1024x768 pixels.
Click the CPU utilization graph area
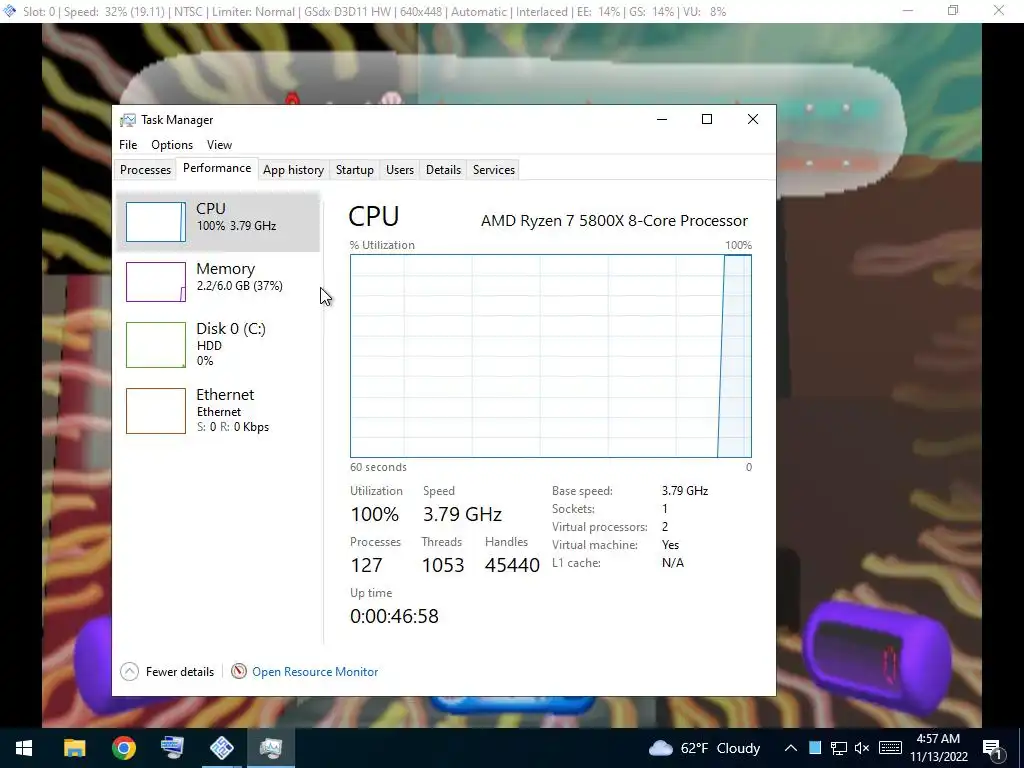pyautogui.click(x=551, y=356)
